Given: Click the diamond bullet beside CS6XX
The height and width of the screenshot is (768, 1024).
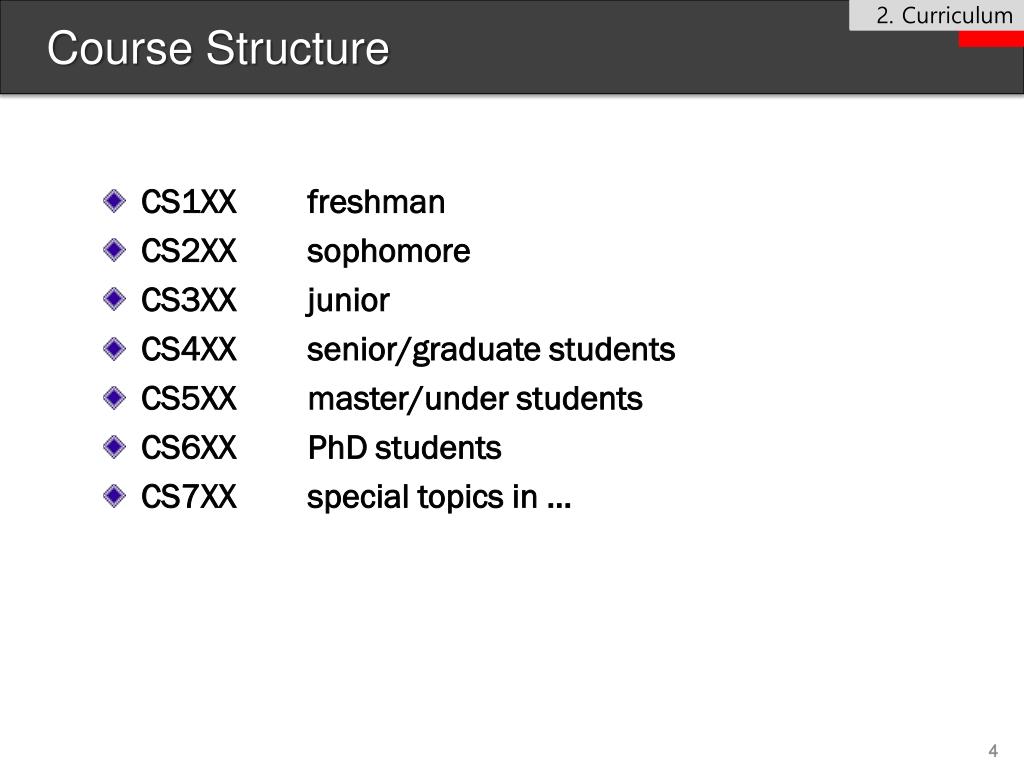Looking at the screenshot, I should [x=114, y=447].
